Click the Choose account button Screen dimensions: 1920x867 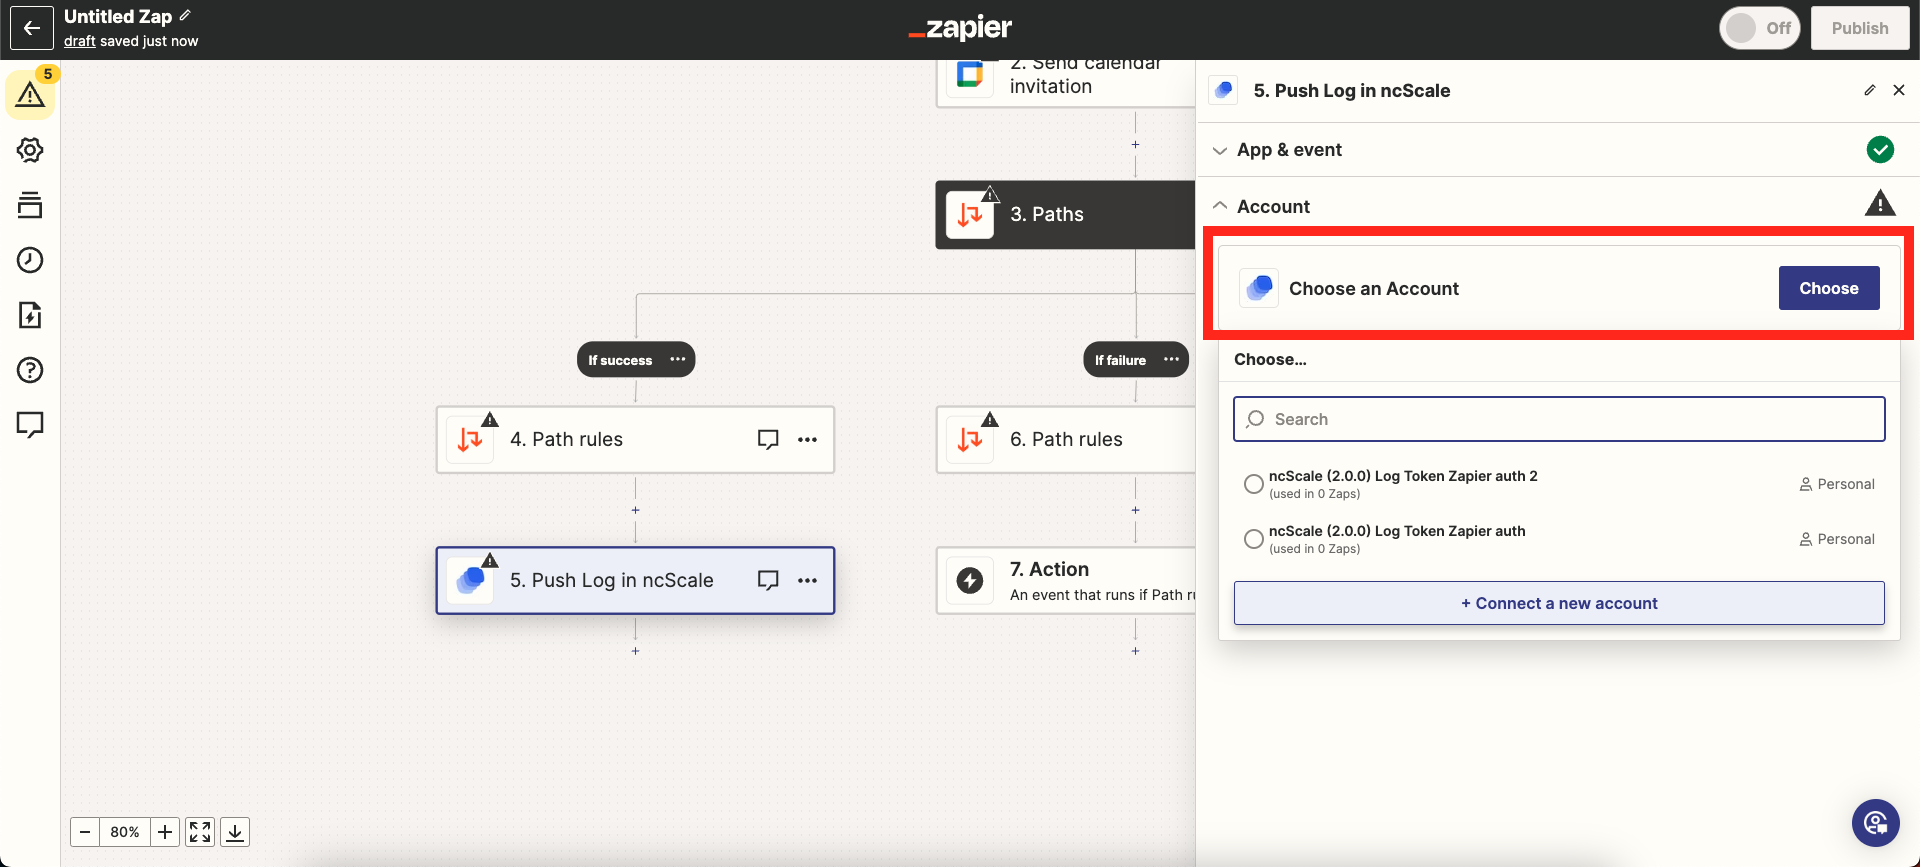point(1829,288)
